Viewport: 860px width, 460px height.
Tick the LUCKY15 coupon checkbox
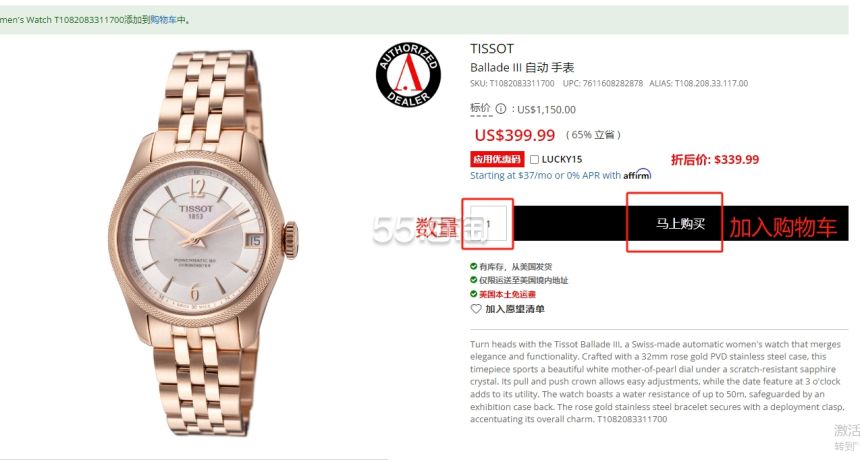pyautogui.click(x=534, y=160)
